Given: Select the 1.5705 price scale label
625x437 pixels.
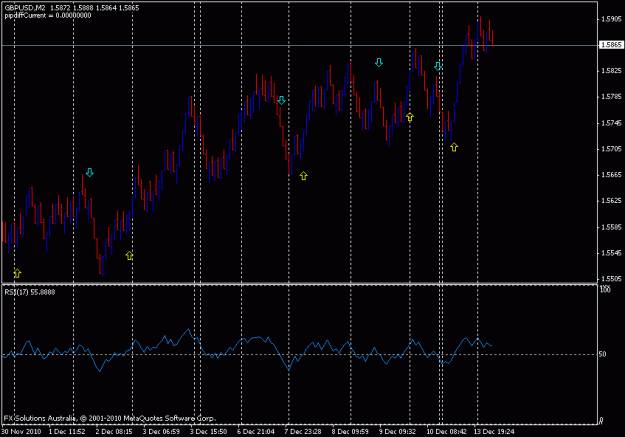Looking at the screenshot, I should click(x=611, y=149).
